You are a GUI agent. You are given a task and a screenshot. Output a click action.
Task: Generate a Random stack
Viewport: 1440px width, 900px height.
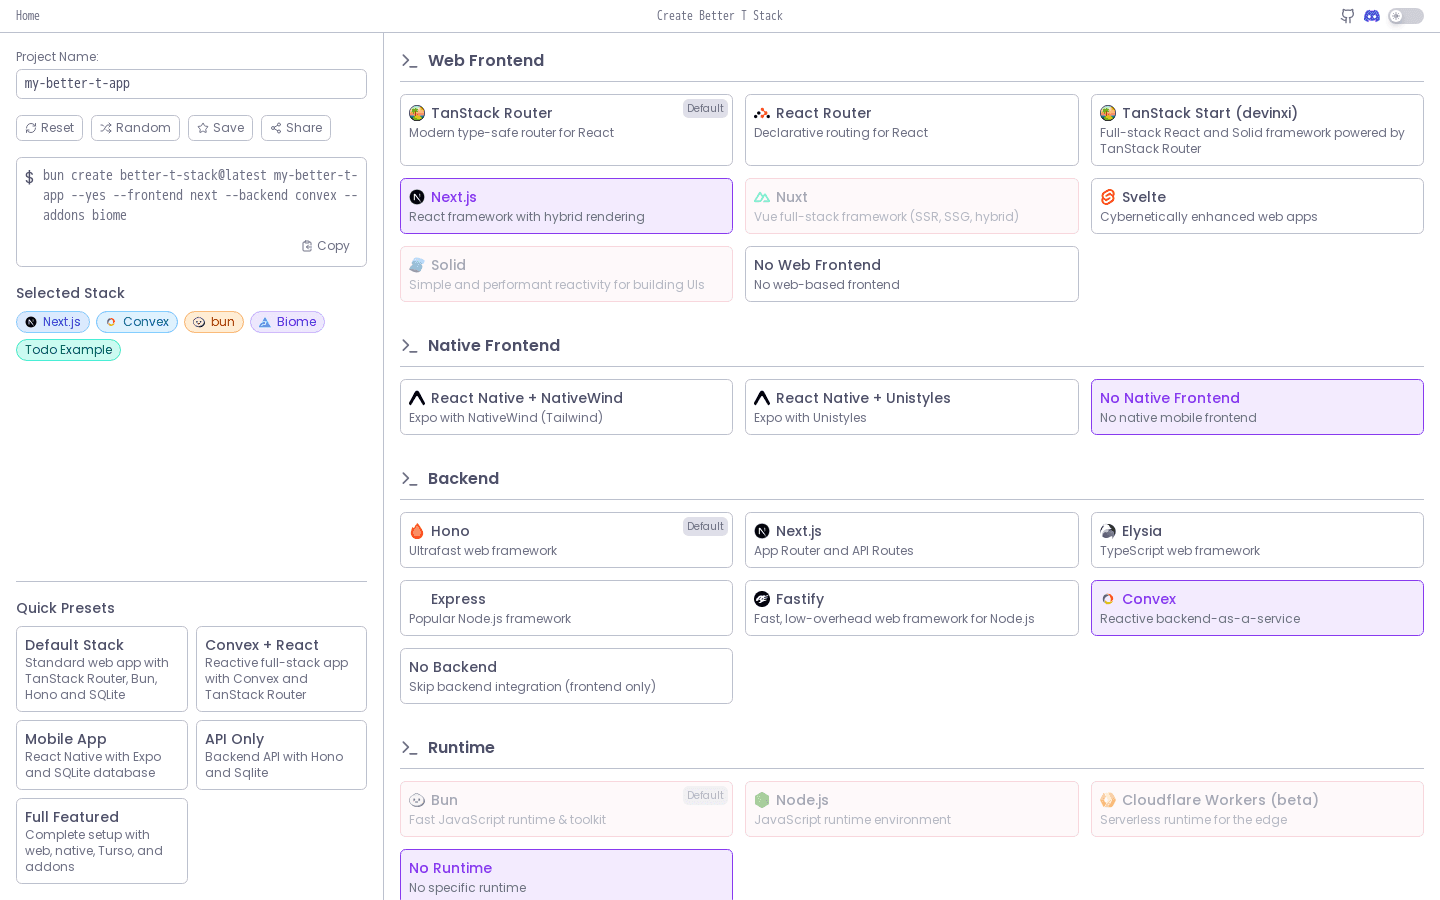135,128
